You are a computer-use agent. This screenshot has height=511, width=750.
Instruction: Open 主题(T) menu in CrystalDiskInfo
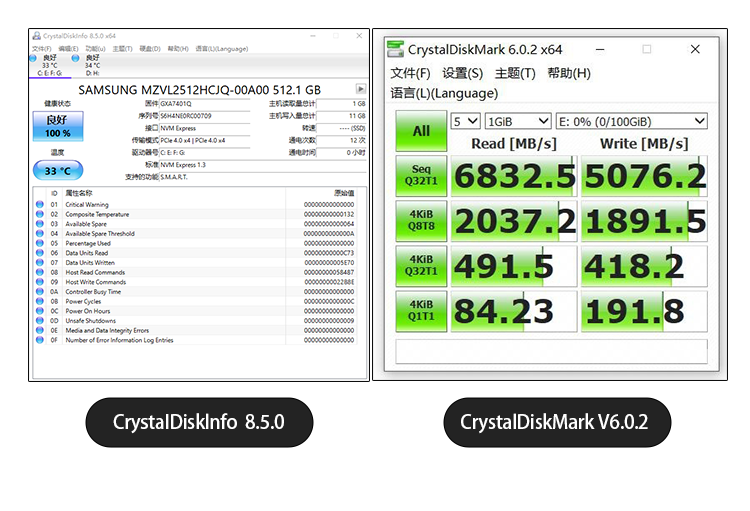122,49
